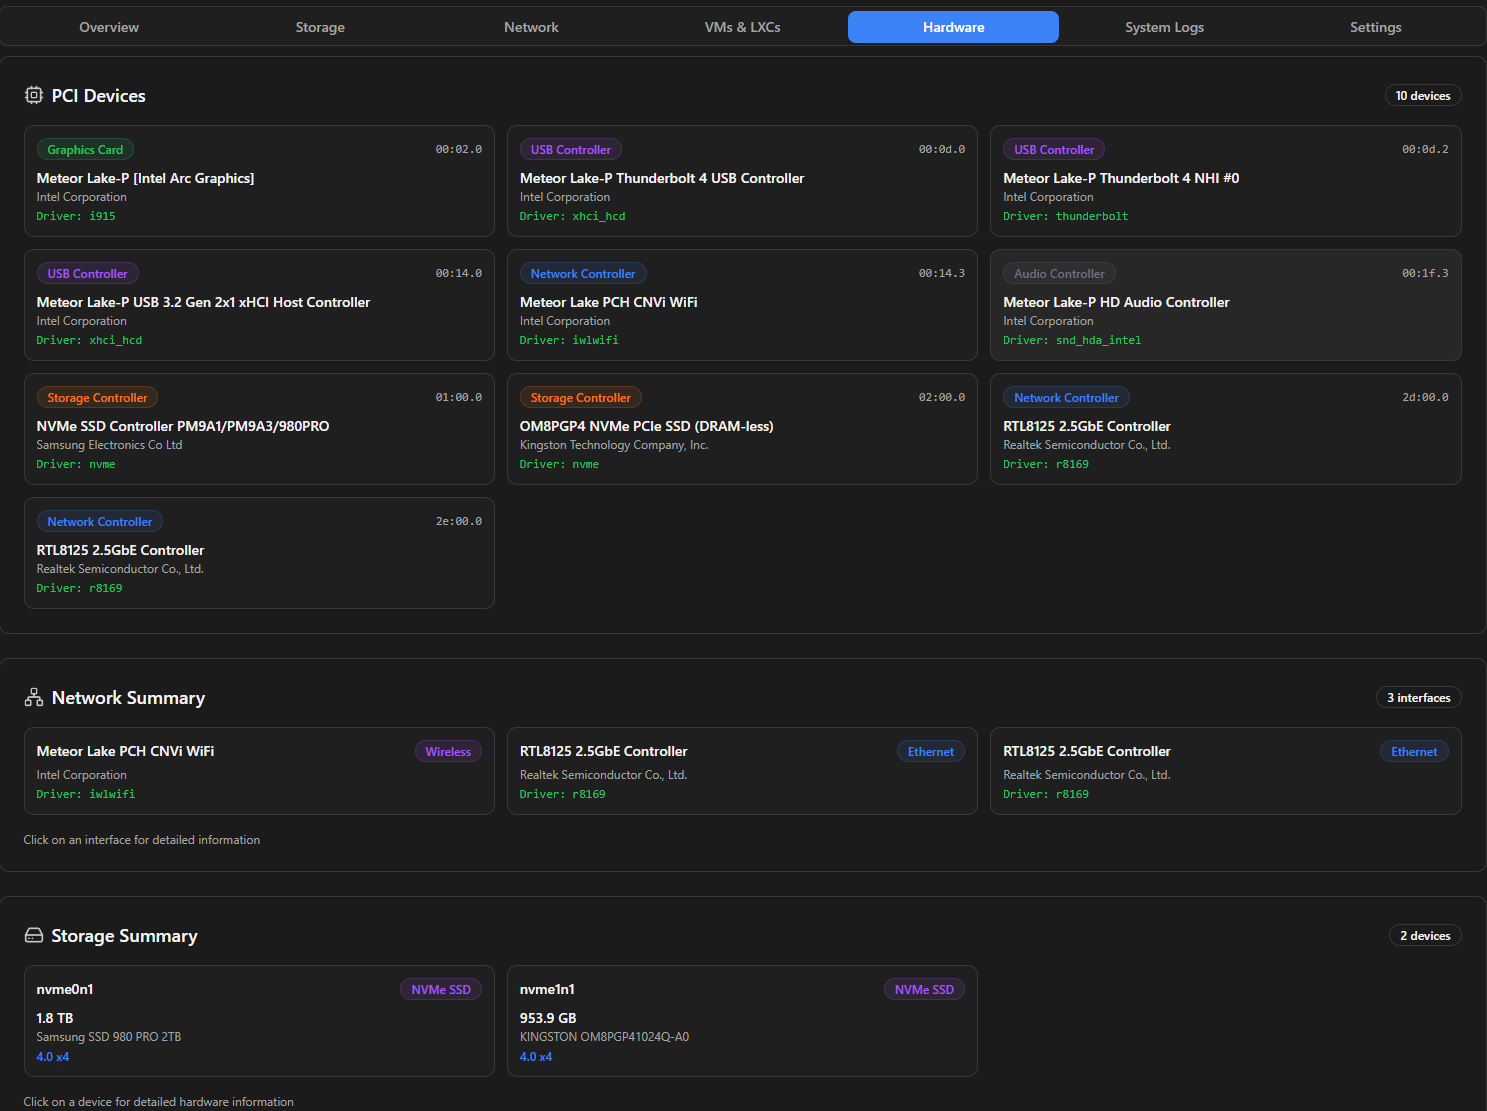Viewport: 1487px width, 1111px height.
Task: Click the Meteor Lake-P HD Audio Controller card
Action: [1225, 305]
